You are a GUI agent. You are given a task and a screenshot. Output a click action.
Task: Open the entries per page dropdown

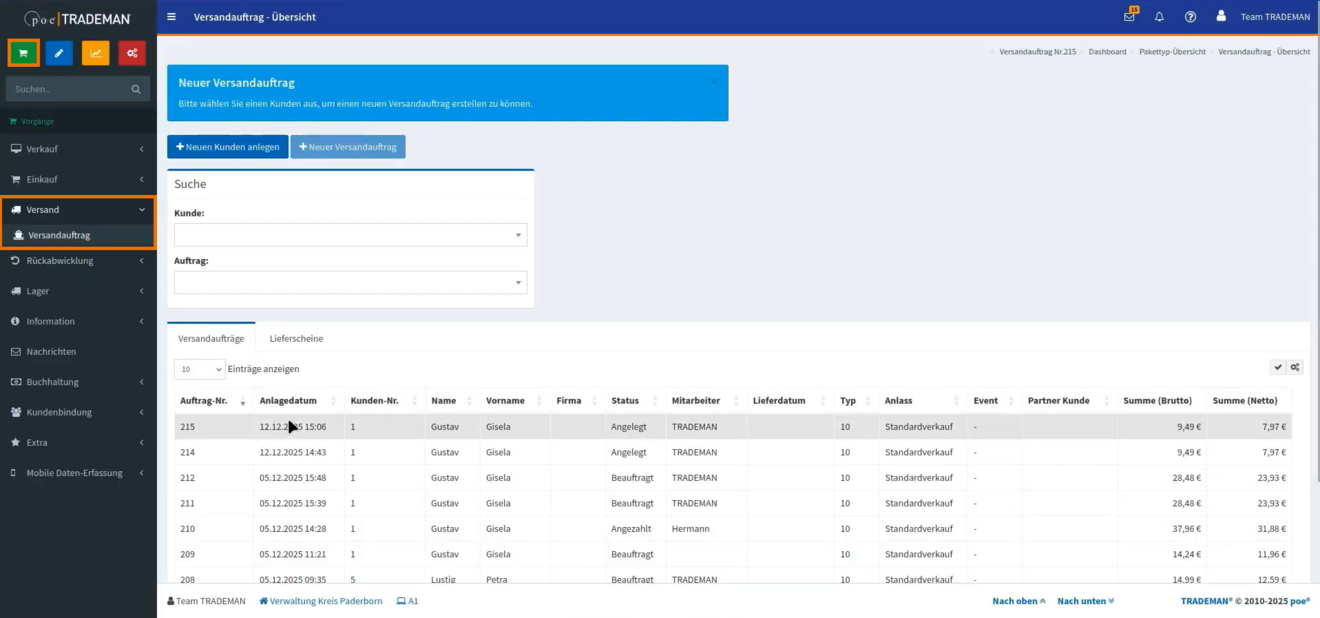pos(199,369)
